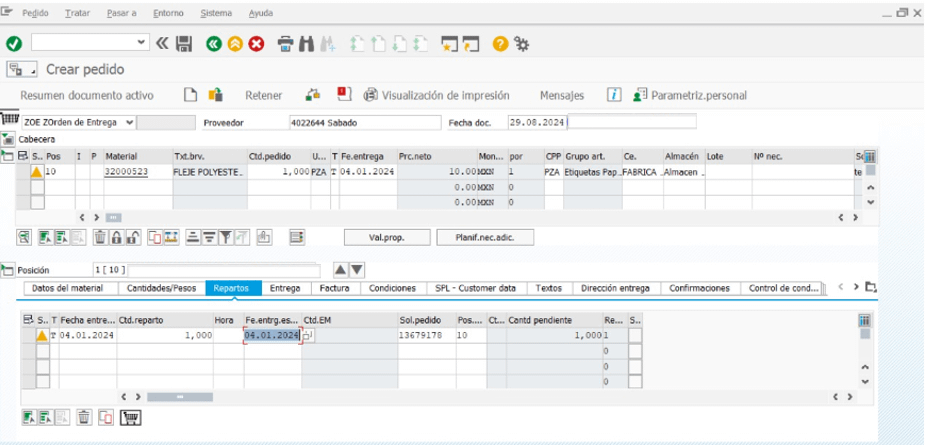Click the green Back arrow icon
927x445 pixels.
(213, 43)
